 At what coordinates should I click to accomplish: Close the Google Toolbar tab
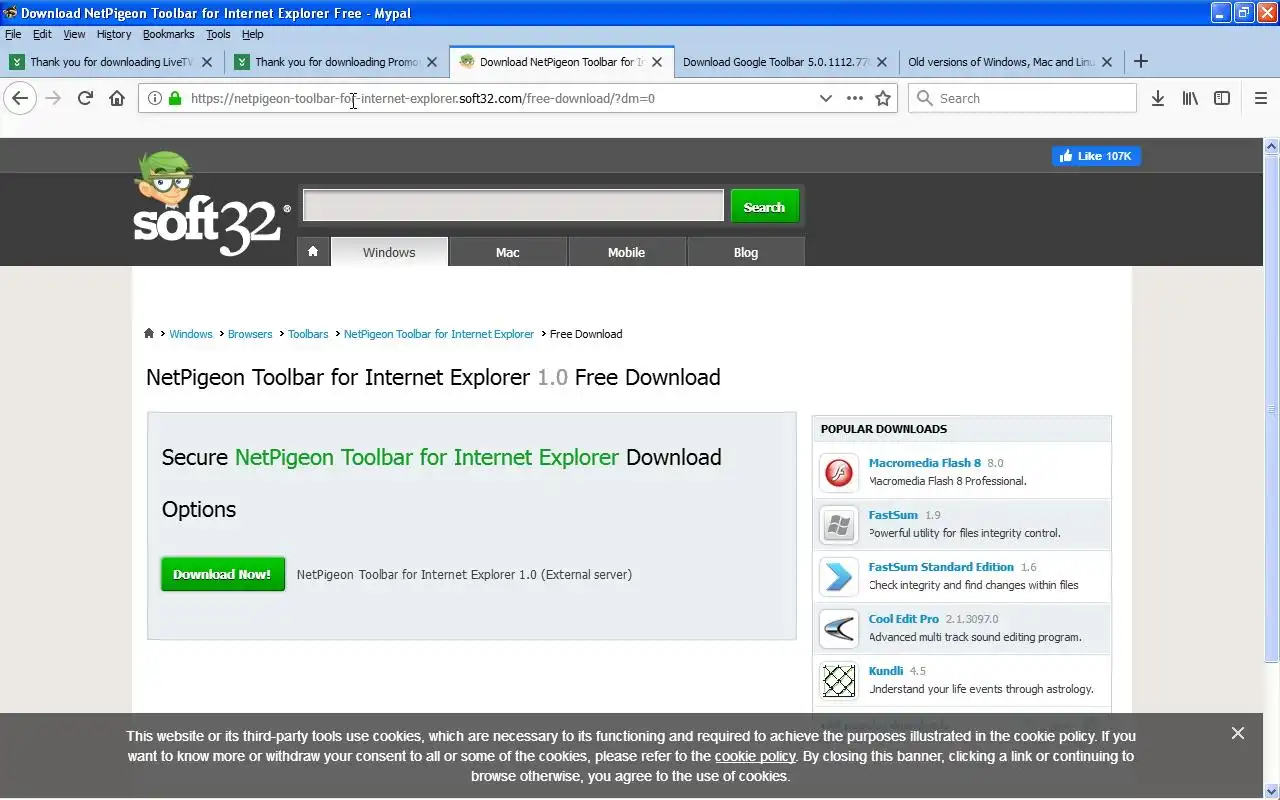(882, 61)
